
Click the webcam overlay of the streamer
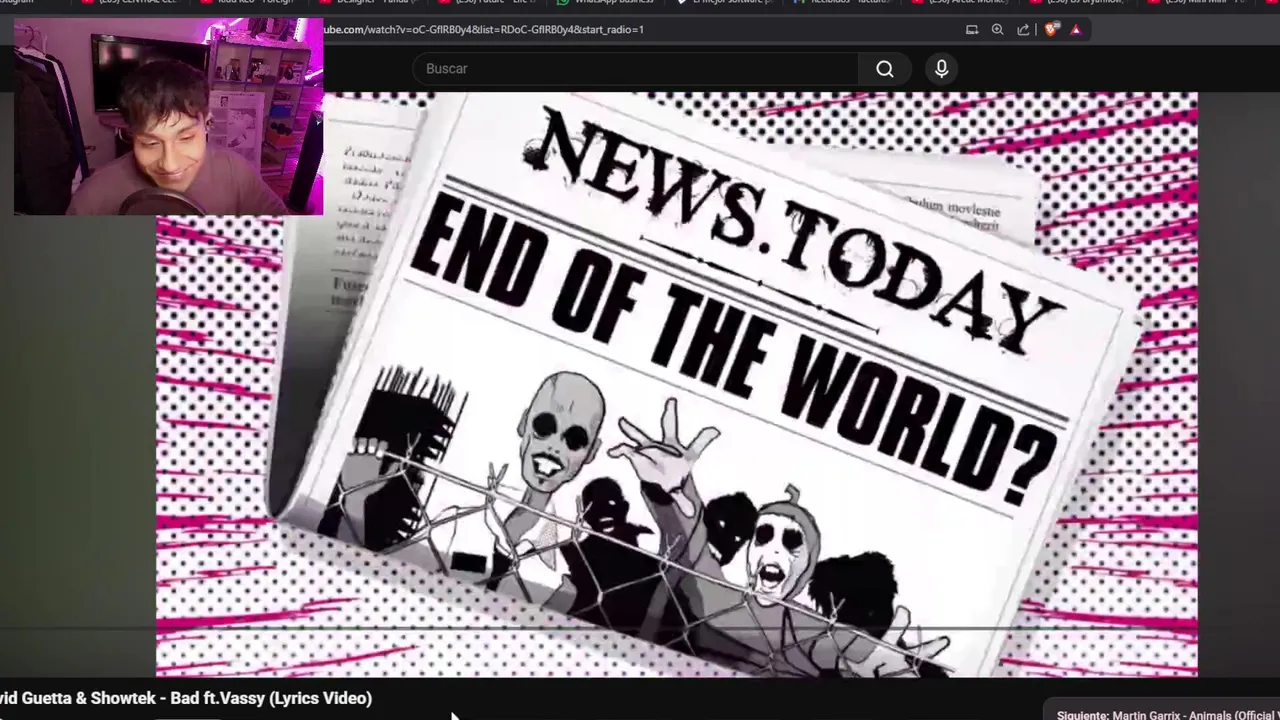[169, 117]
